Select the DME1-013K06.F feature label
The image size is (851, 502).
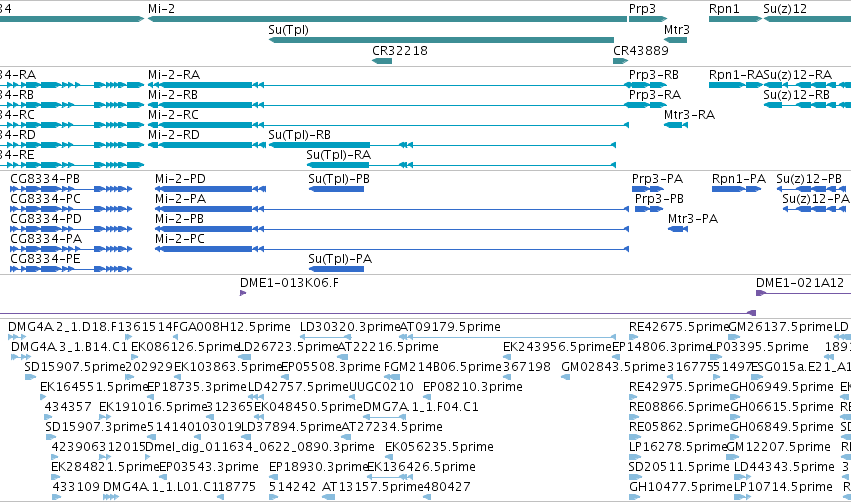pos(289,283)
